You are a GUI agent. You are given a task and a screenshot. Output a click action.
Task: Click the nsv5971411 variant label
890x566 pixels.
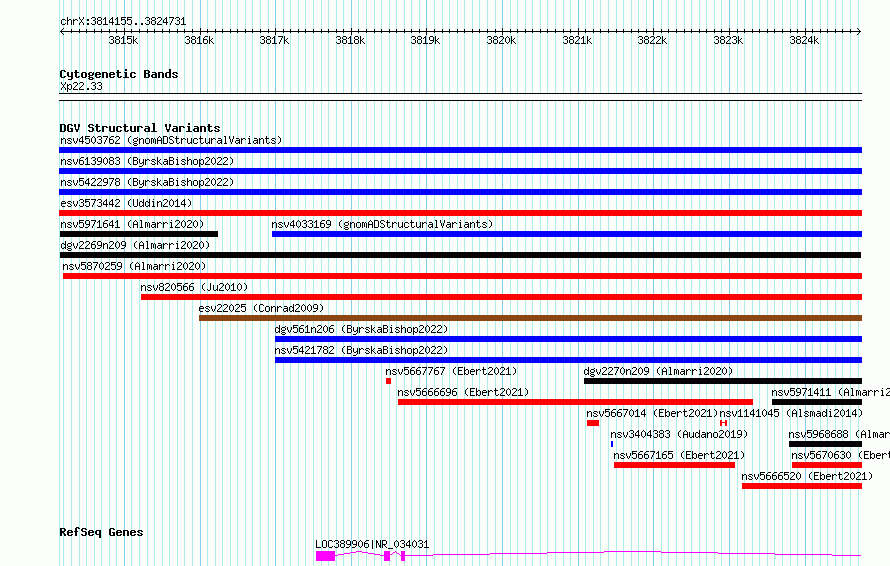pyautogui.click(x=830, y=392)
